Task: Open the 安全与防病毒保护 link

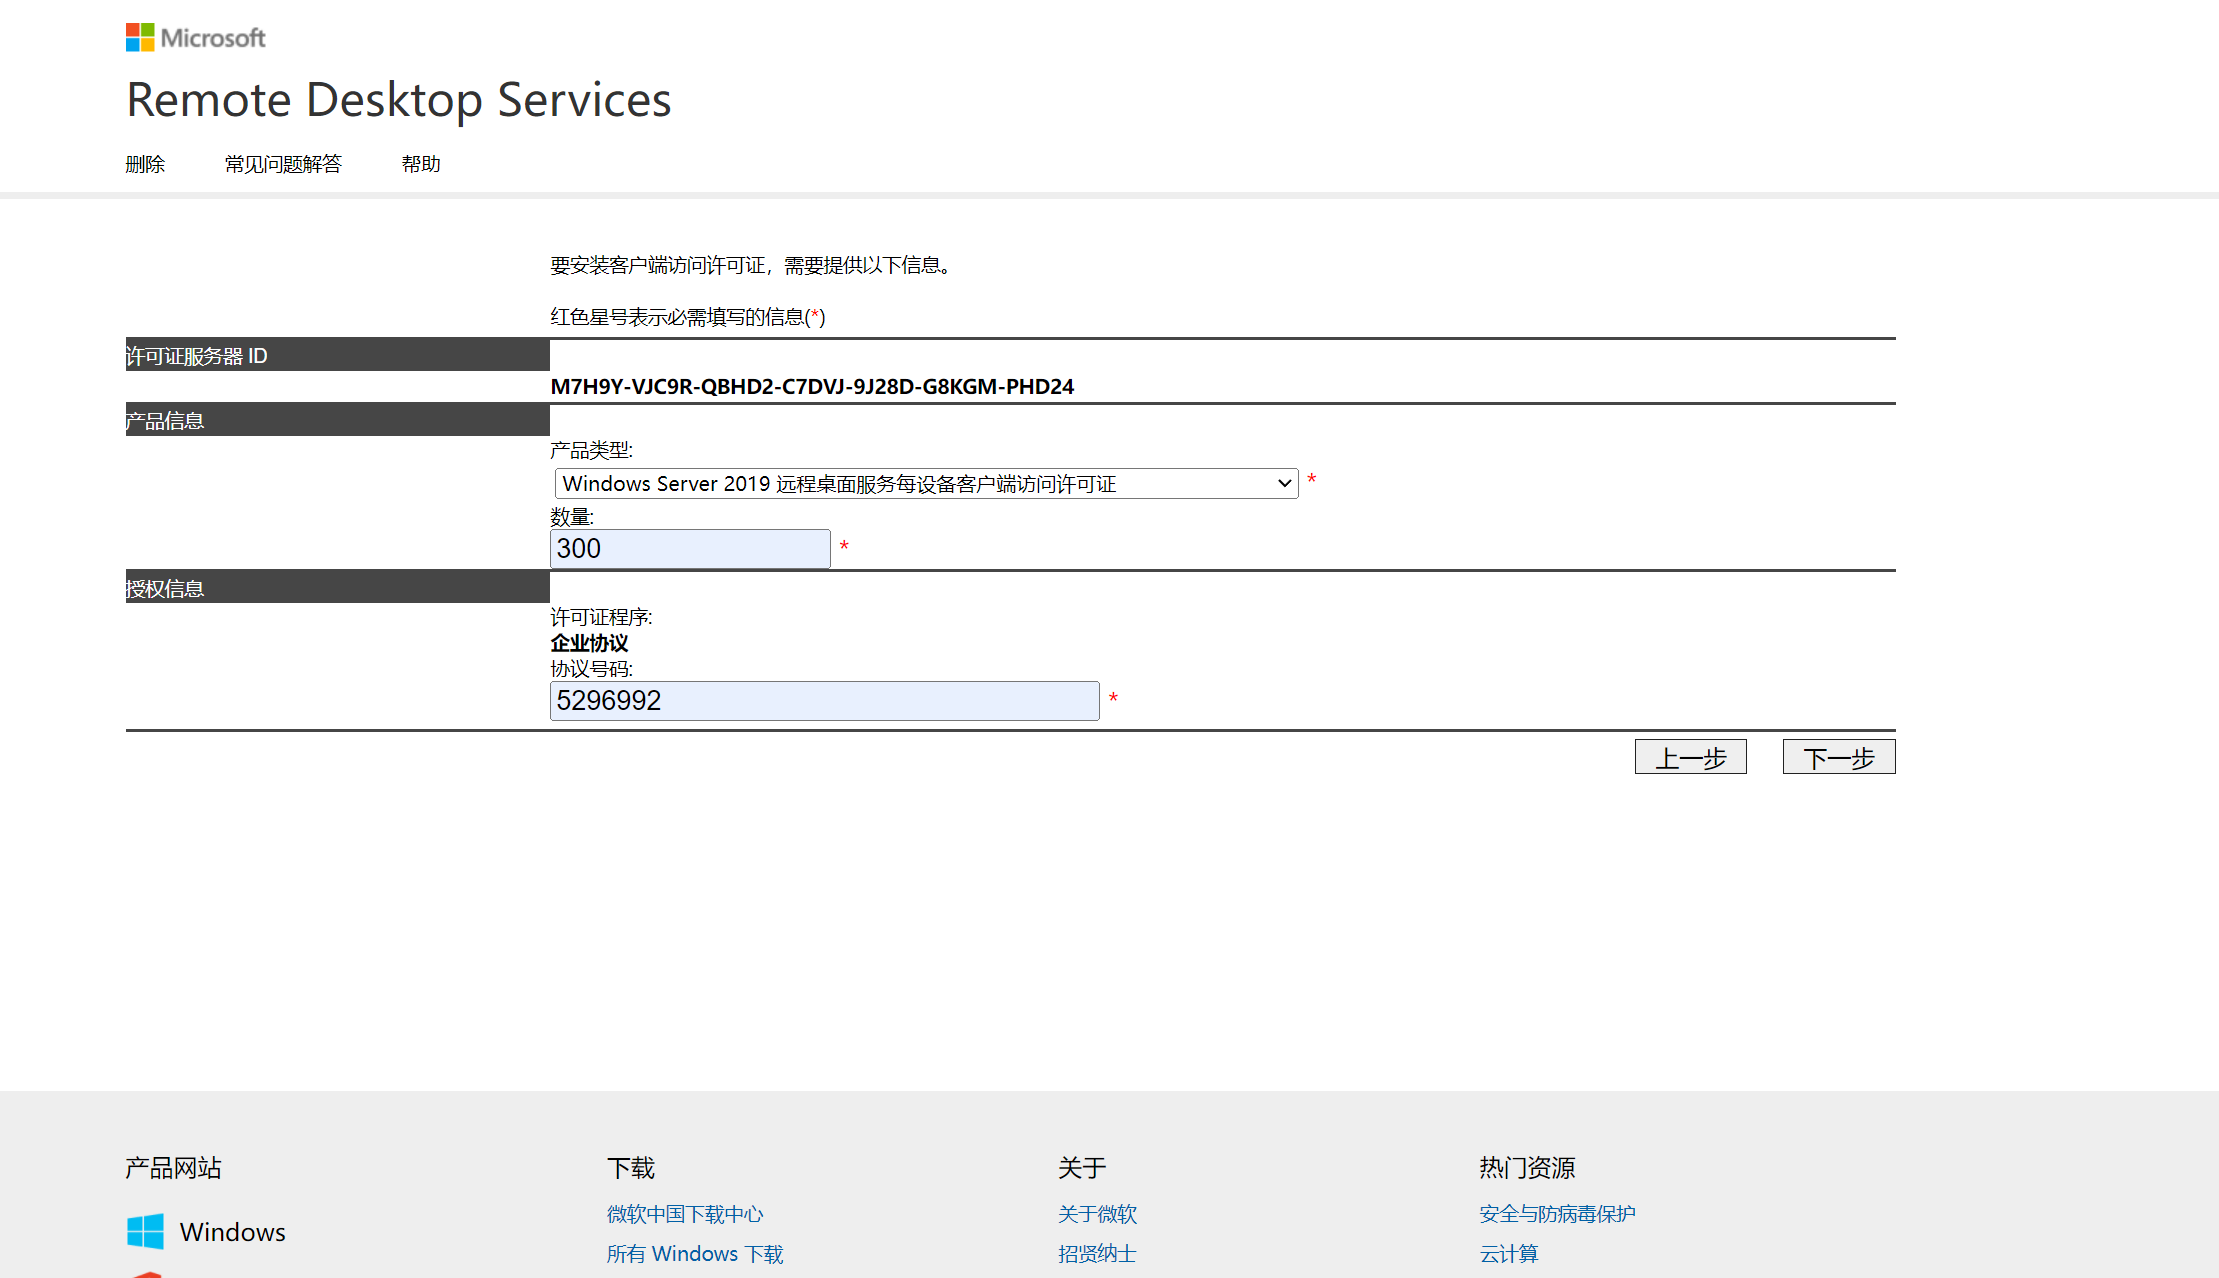Action: [x=1557, y=1214]
